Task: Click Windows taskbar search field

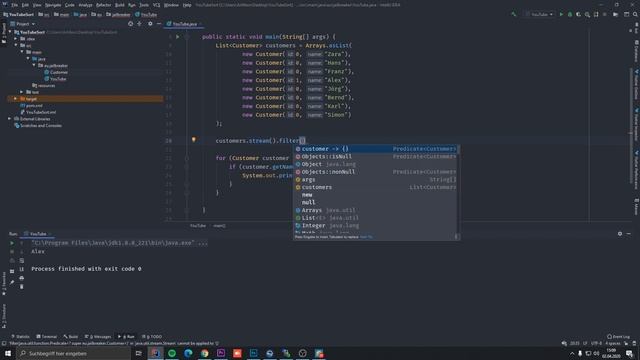Action: [73, 353]
